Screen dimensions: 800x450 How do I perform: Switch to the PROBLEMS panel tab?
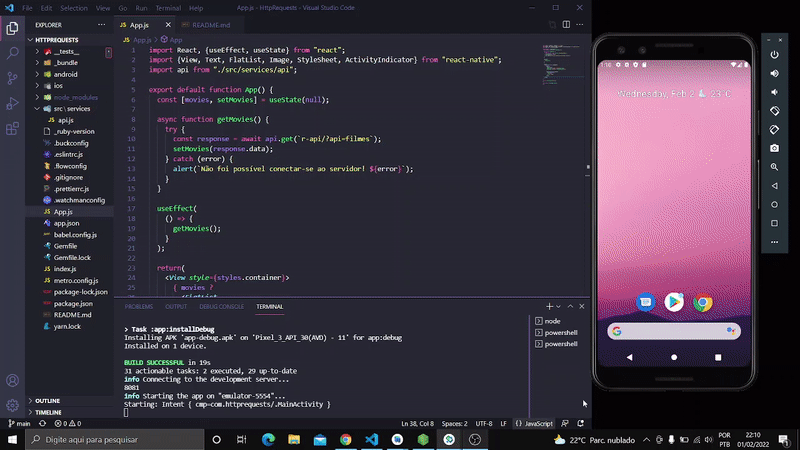(139, 307)
